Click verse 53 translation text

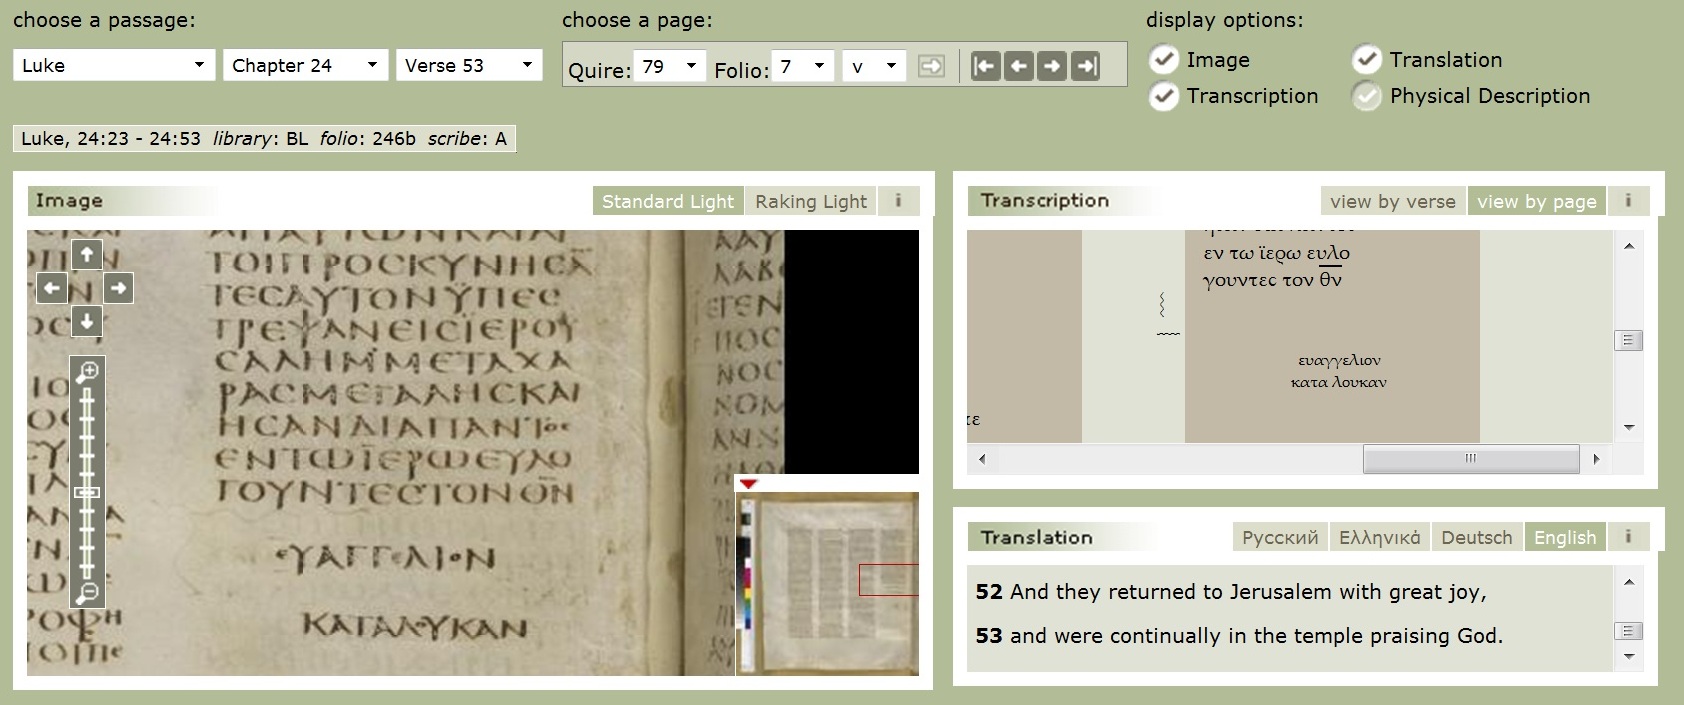(x=1239, y=636)
